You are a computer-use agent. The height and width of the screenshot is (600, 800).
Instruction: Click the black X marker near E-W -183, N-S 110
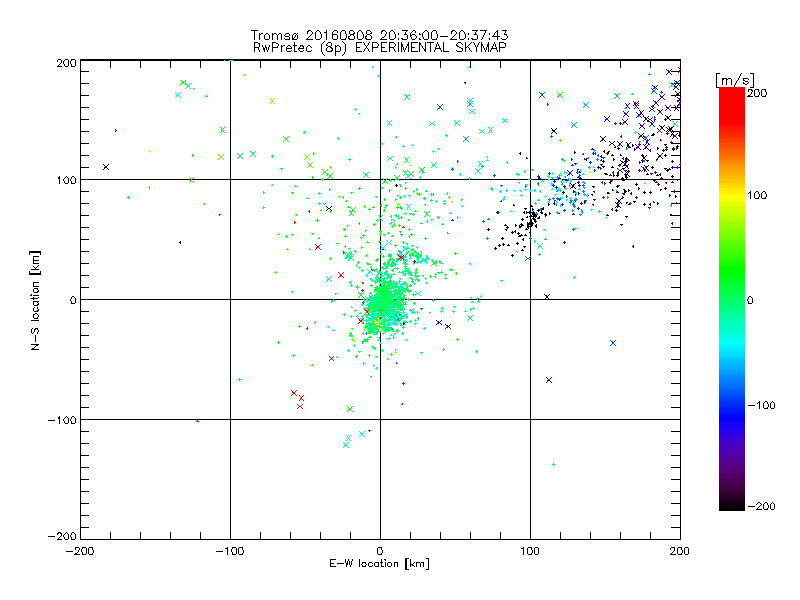tap(106, 167)
